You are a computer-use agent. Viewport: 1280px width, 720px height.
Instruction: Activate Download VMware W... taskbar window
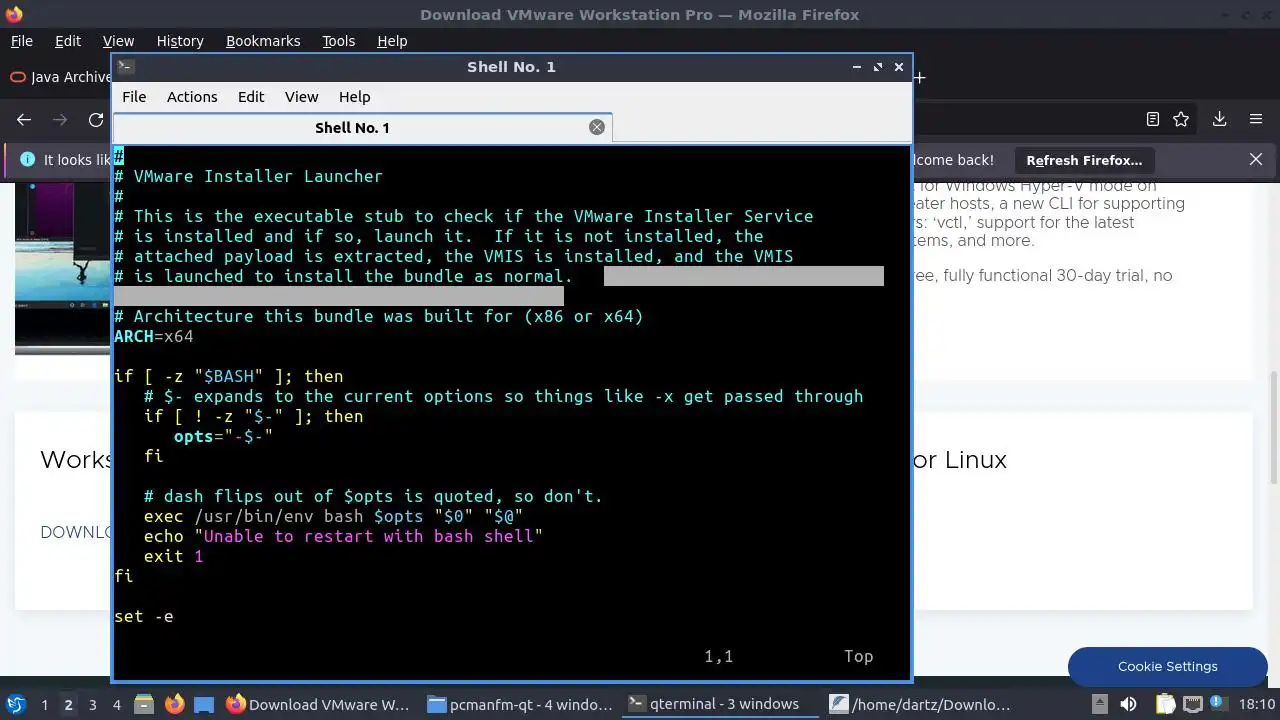[x=318, y=704]
